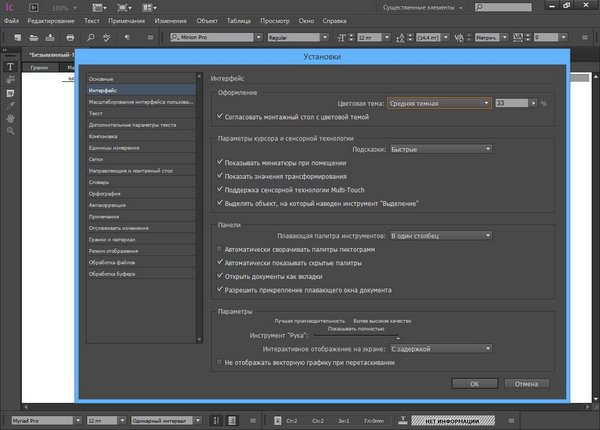
Task: Select the Hand tool in the toolbox
Action: click(10, 116)
